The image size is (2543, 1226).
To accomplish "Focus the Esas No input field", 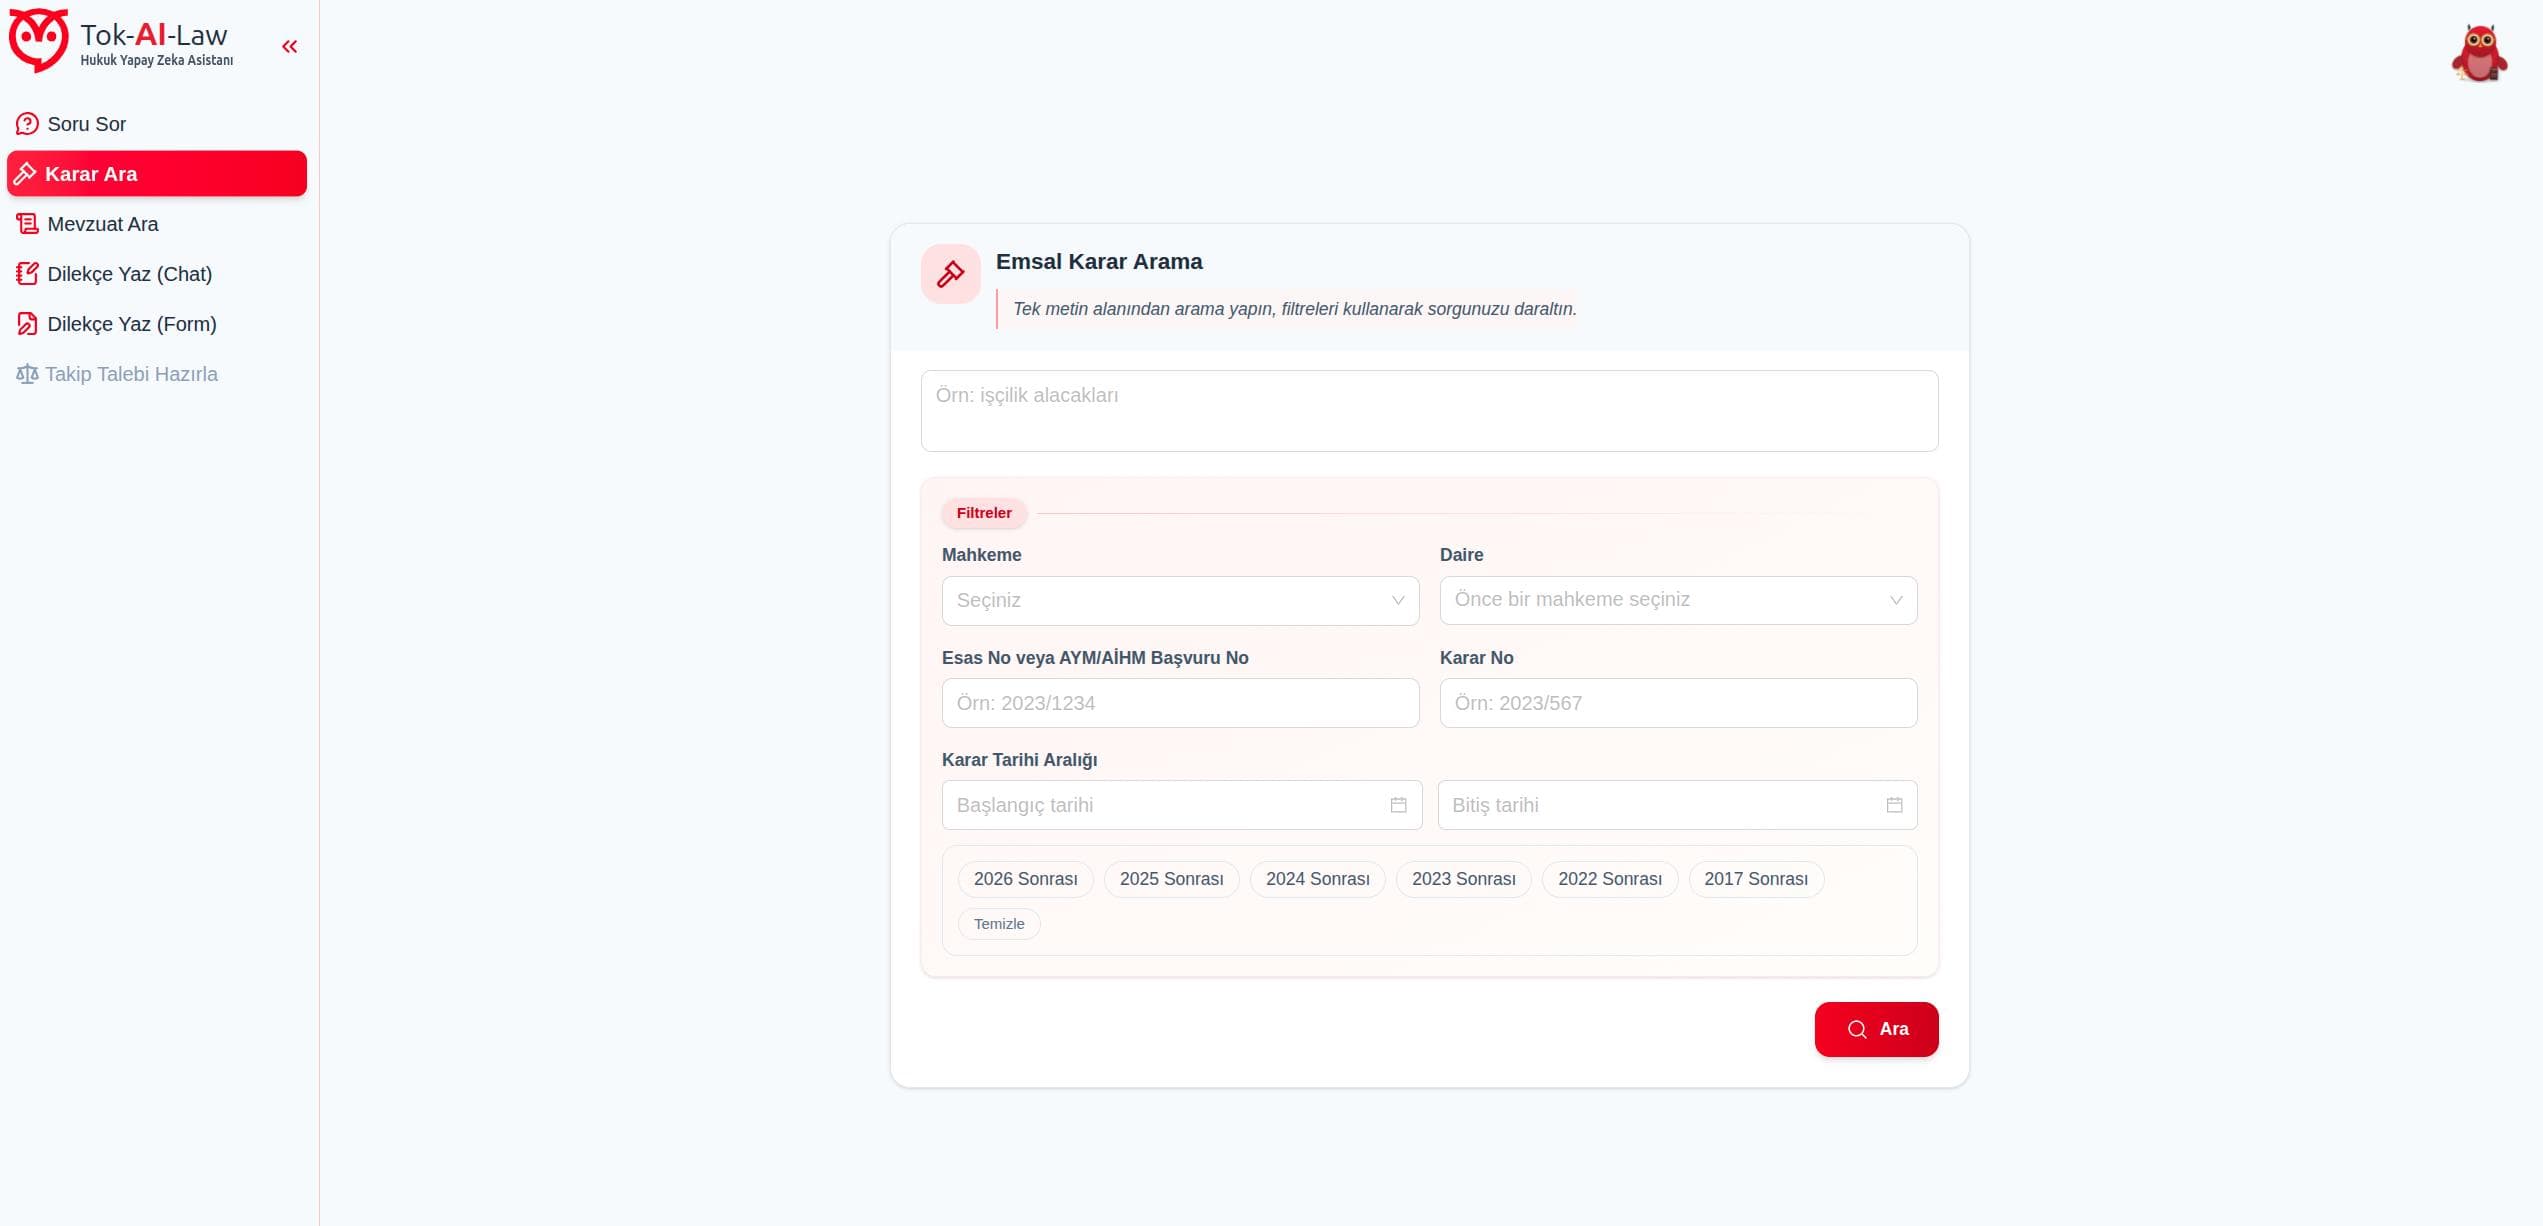I will point(1180,703).
